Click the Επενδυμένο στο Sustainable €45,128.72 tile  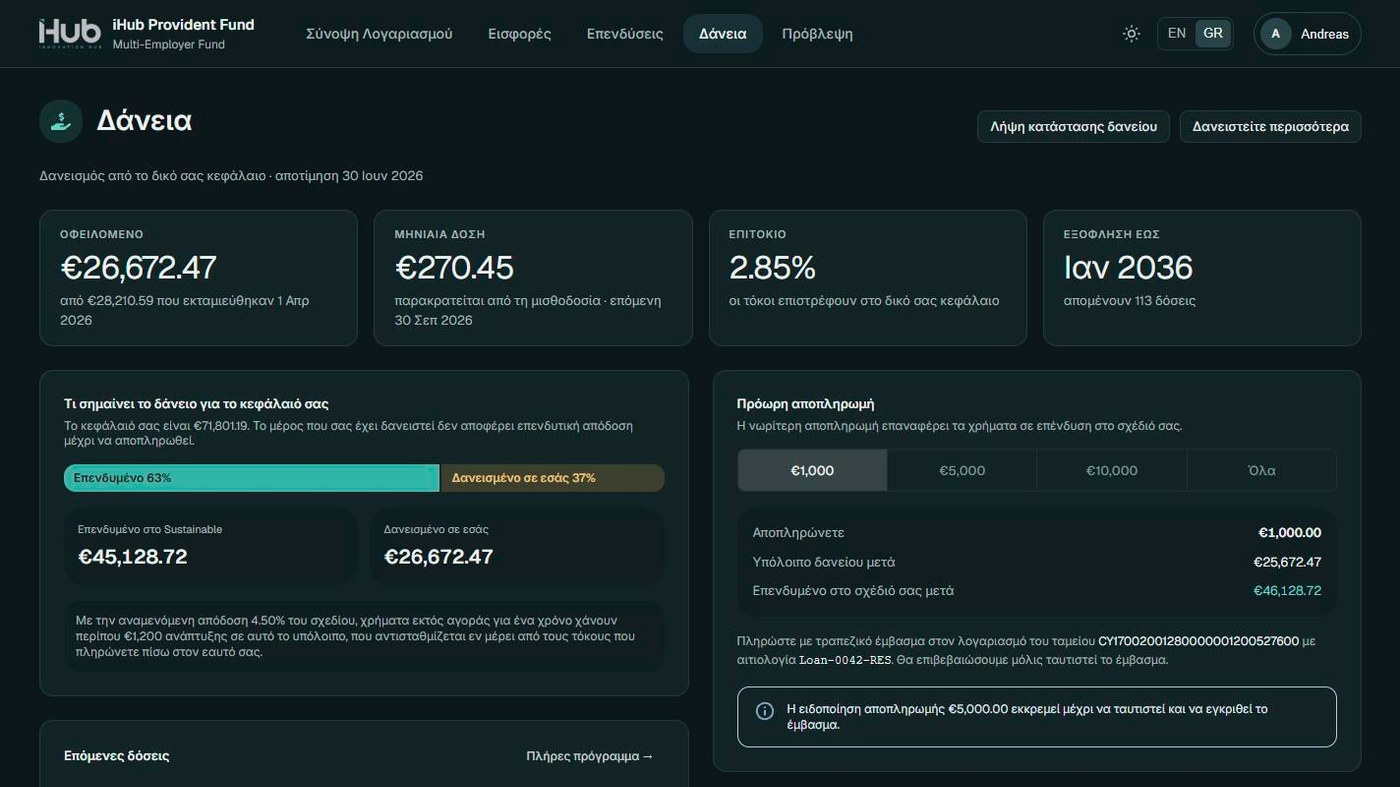click(x=211, y=546)
